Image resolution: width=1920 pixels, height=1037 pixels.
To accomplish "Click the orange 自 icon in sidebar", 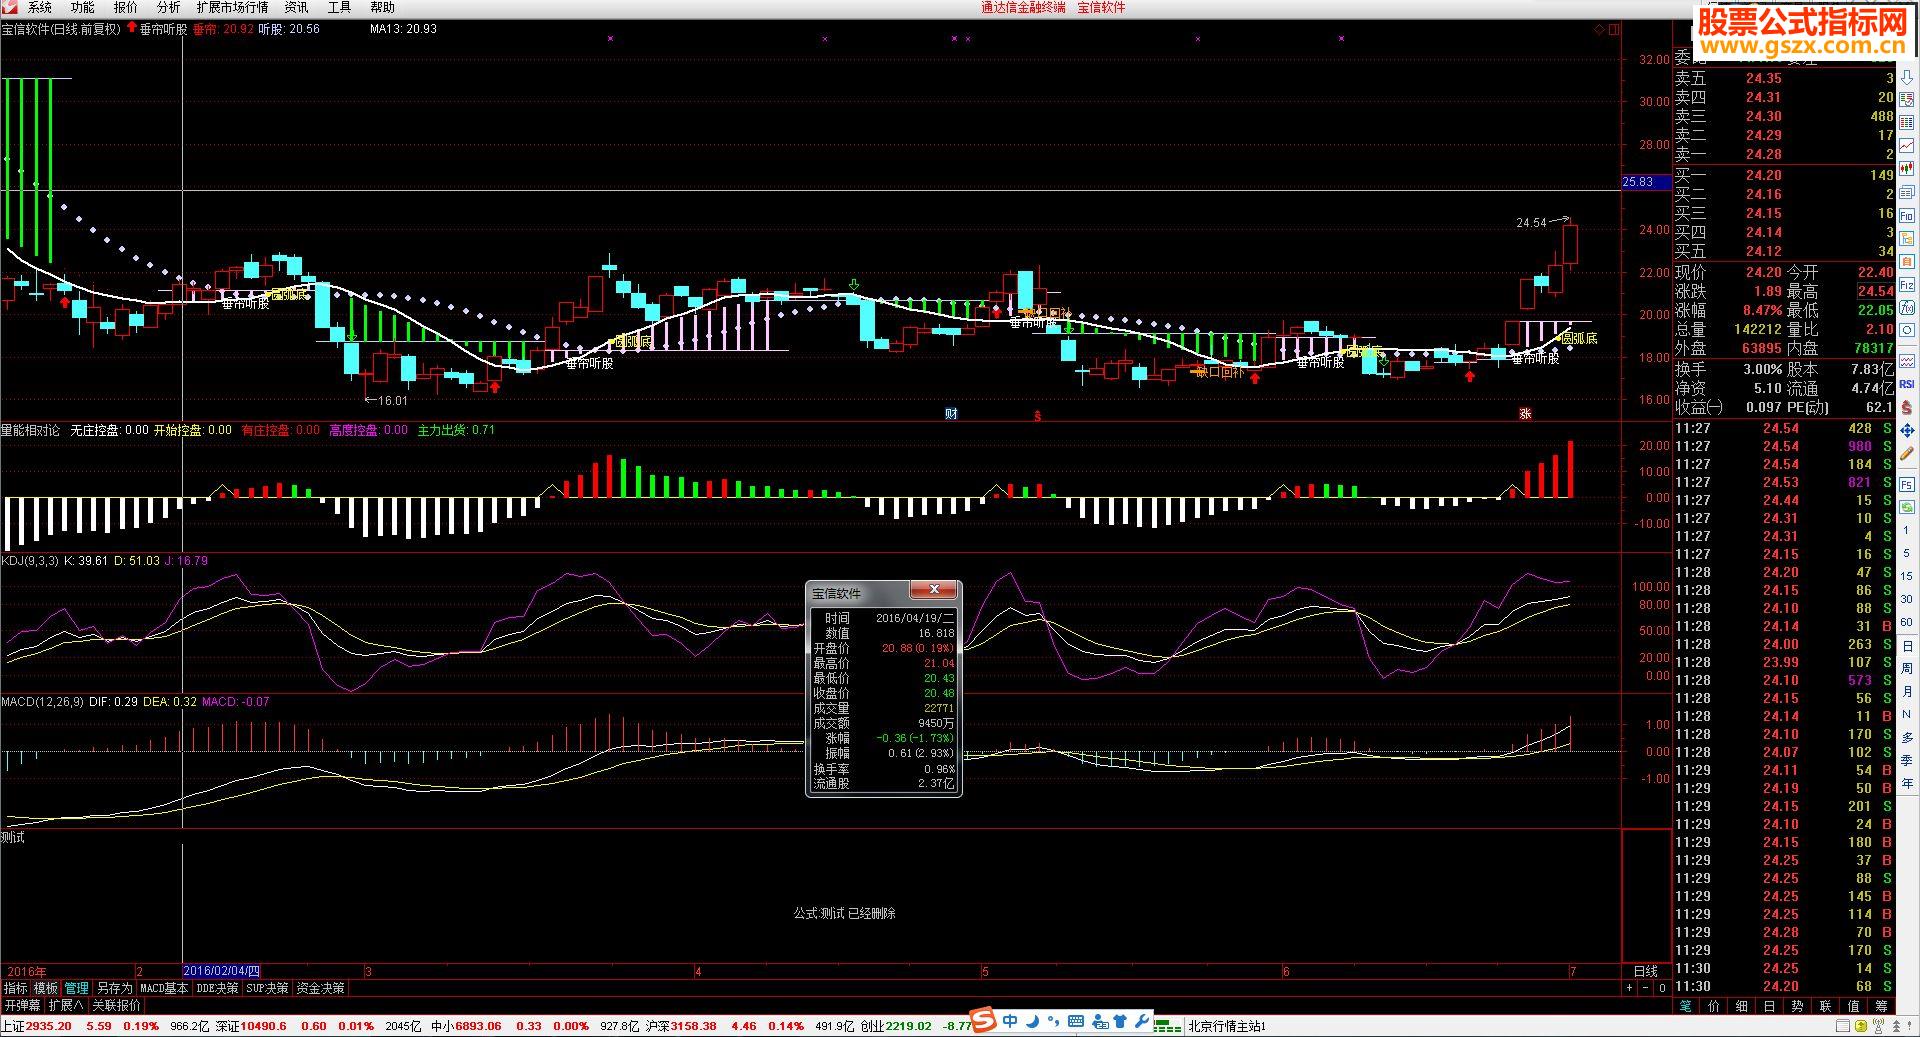I will (1907, 261).
